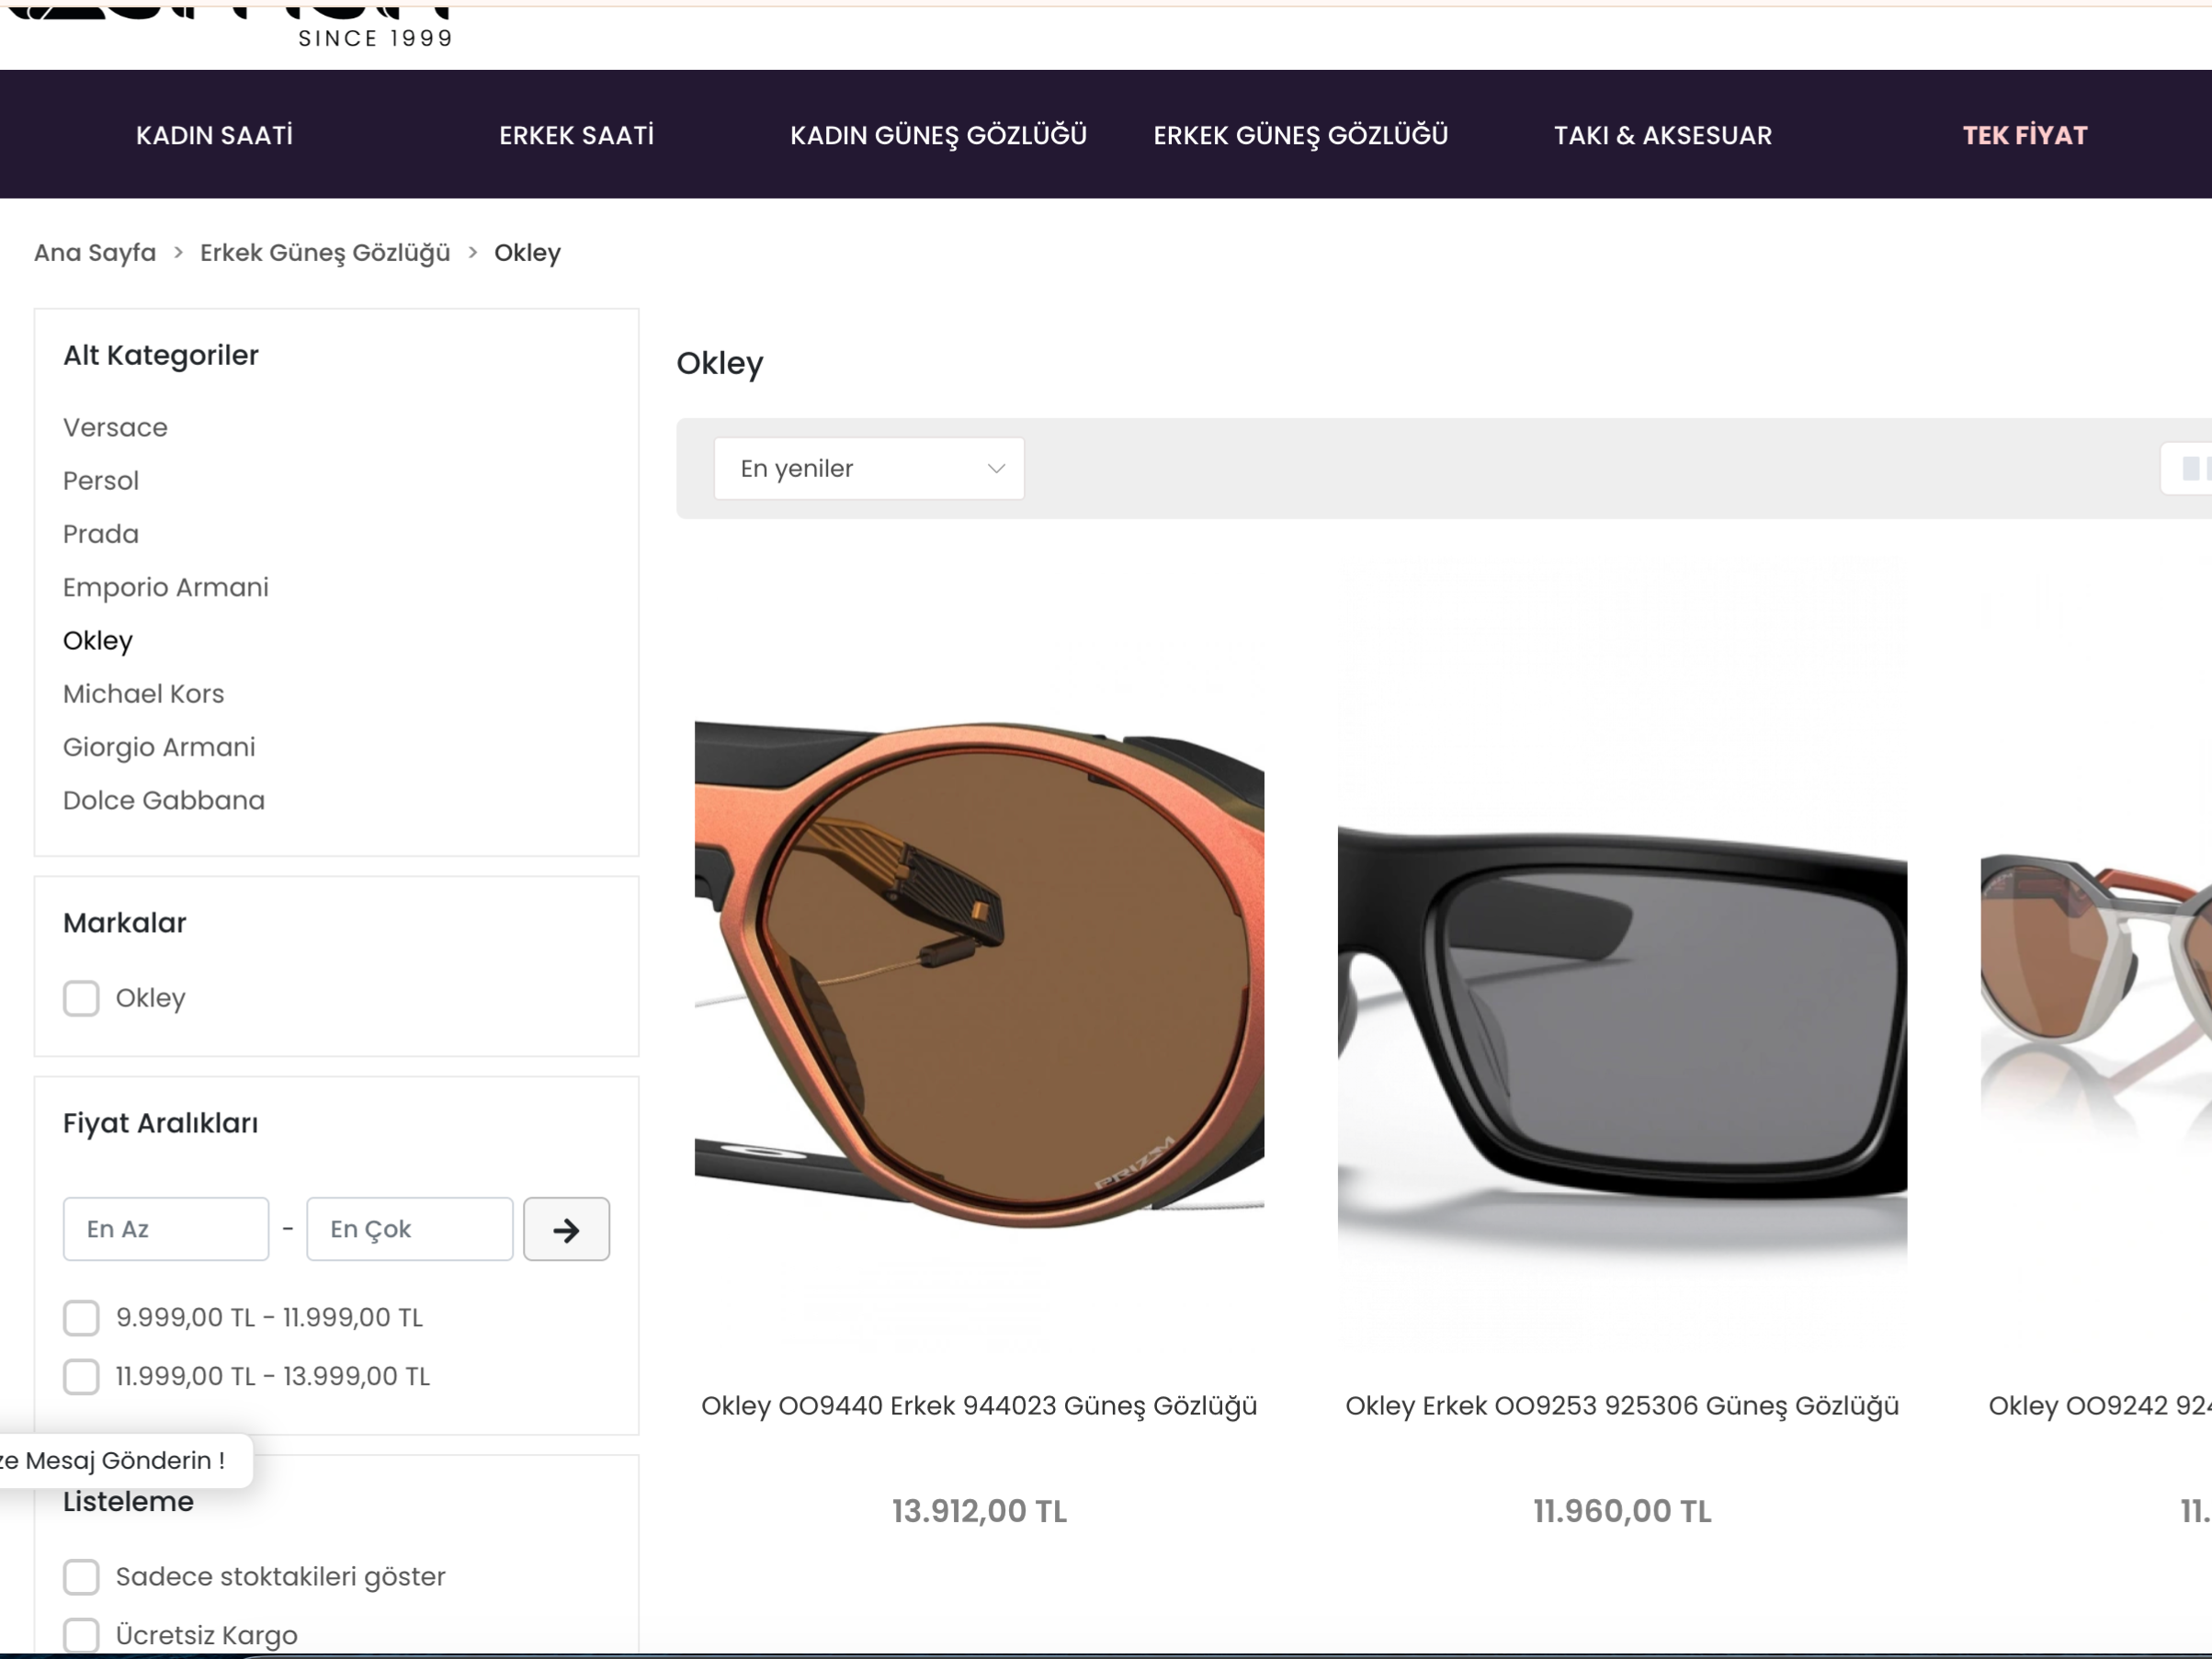Open the ERKEK SAATİ menu

(577, 135)
